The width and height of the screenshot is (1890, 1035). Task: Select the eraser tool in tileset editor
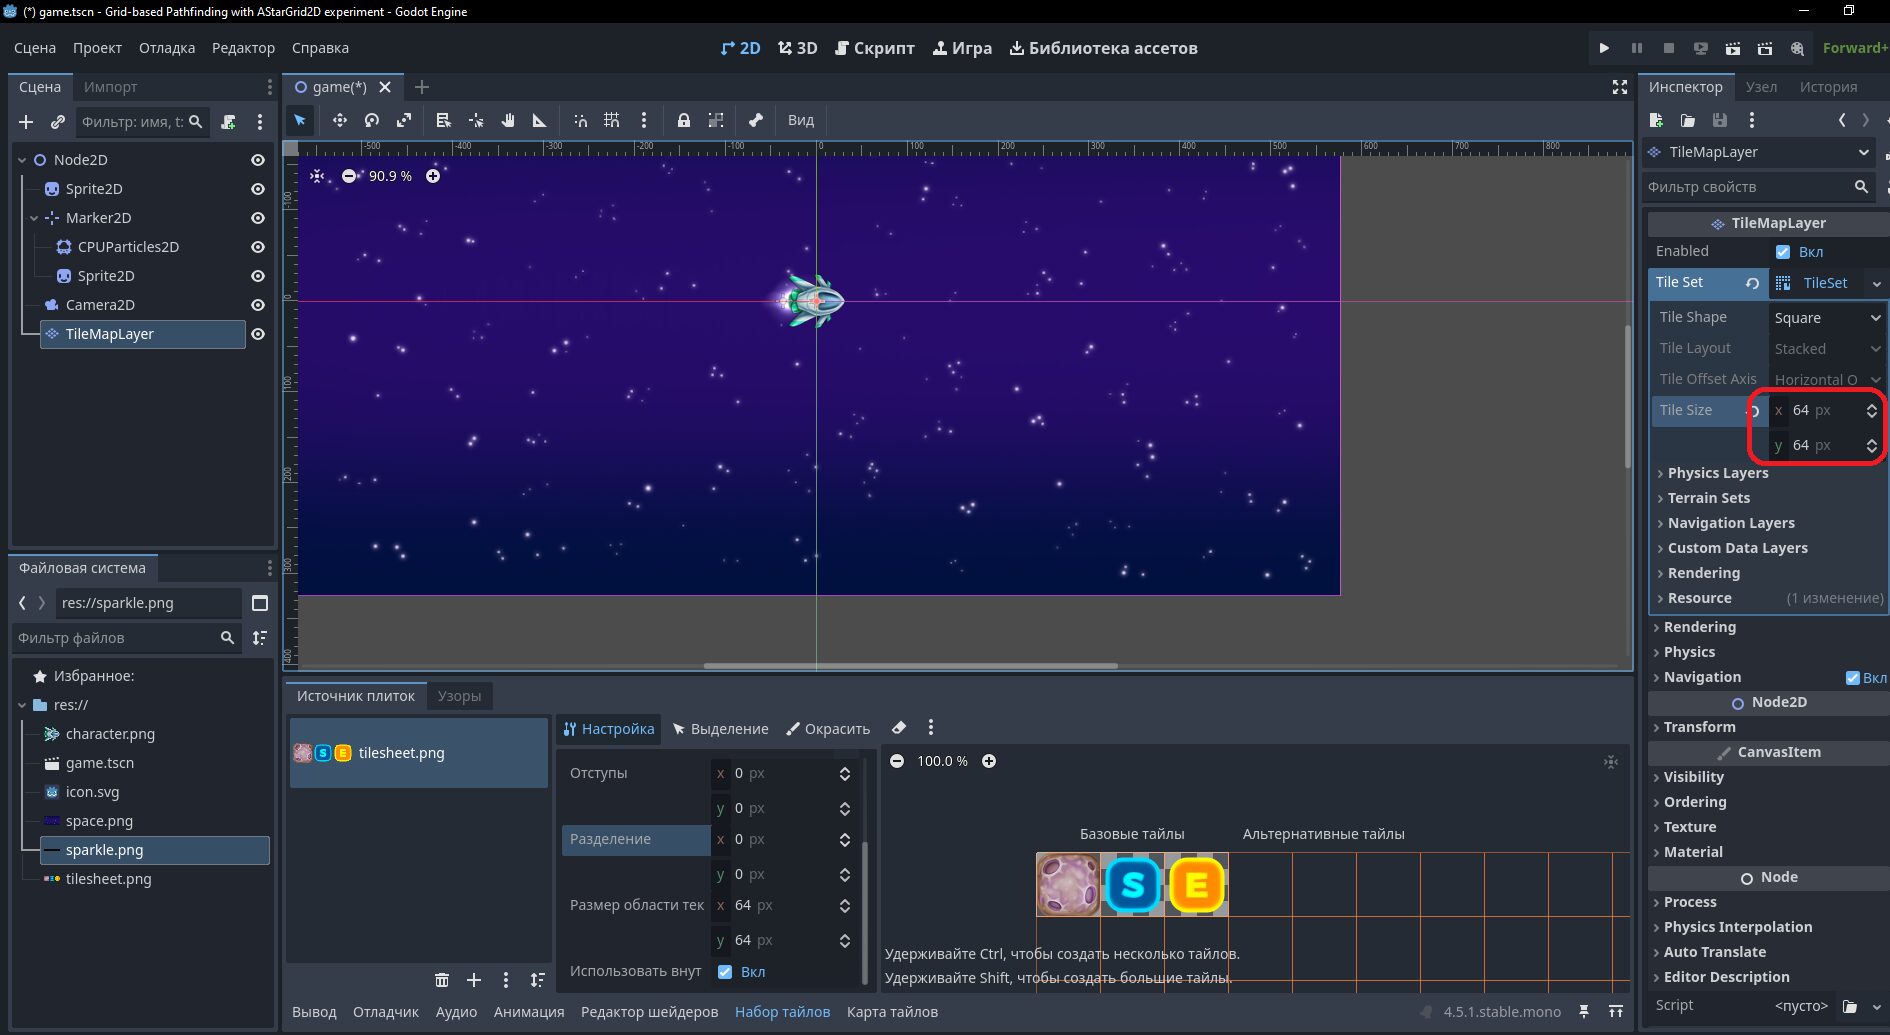pyautogui.click(x=899, y=728)
